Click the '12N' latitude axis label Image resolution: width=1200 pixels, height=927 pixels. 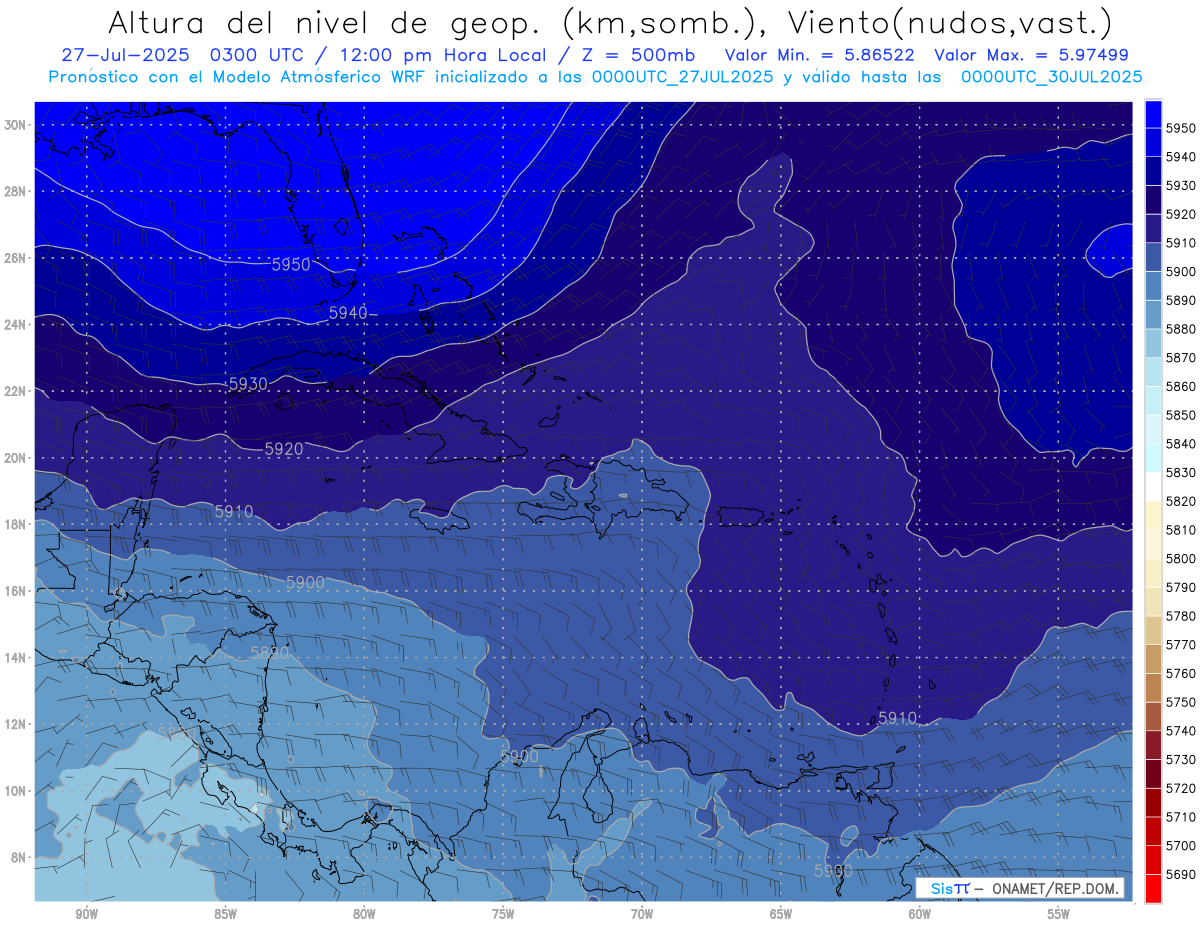pyautogui.click(x=14, y=724)
